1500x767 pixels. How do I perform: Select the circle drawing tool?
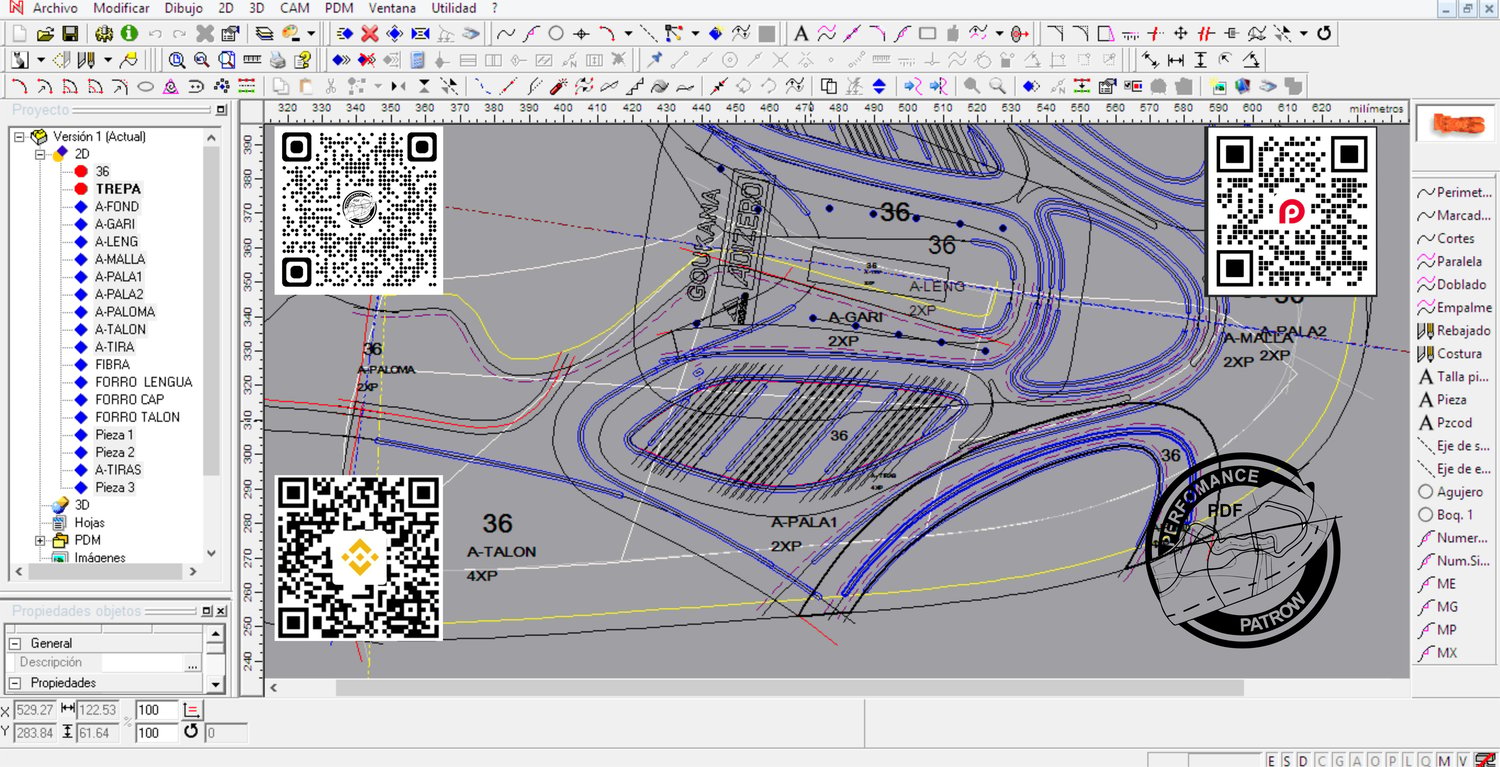(556, 34)
